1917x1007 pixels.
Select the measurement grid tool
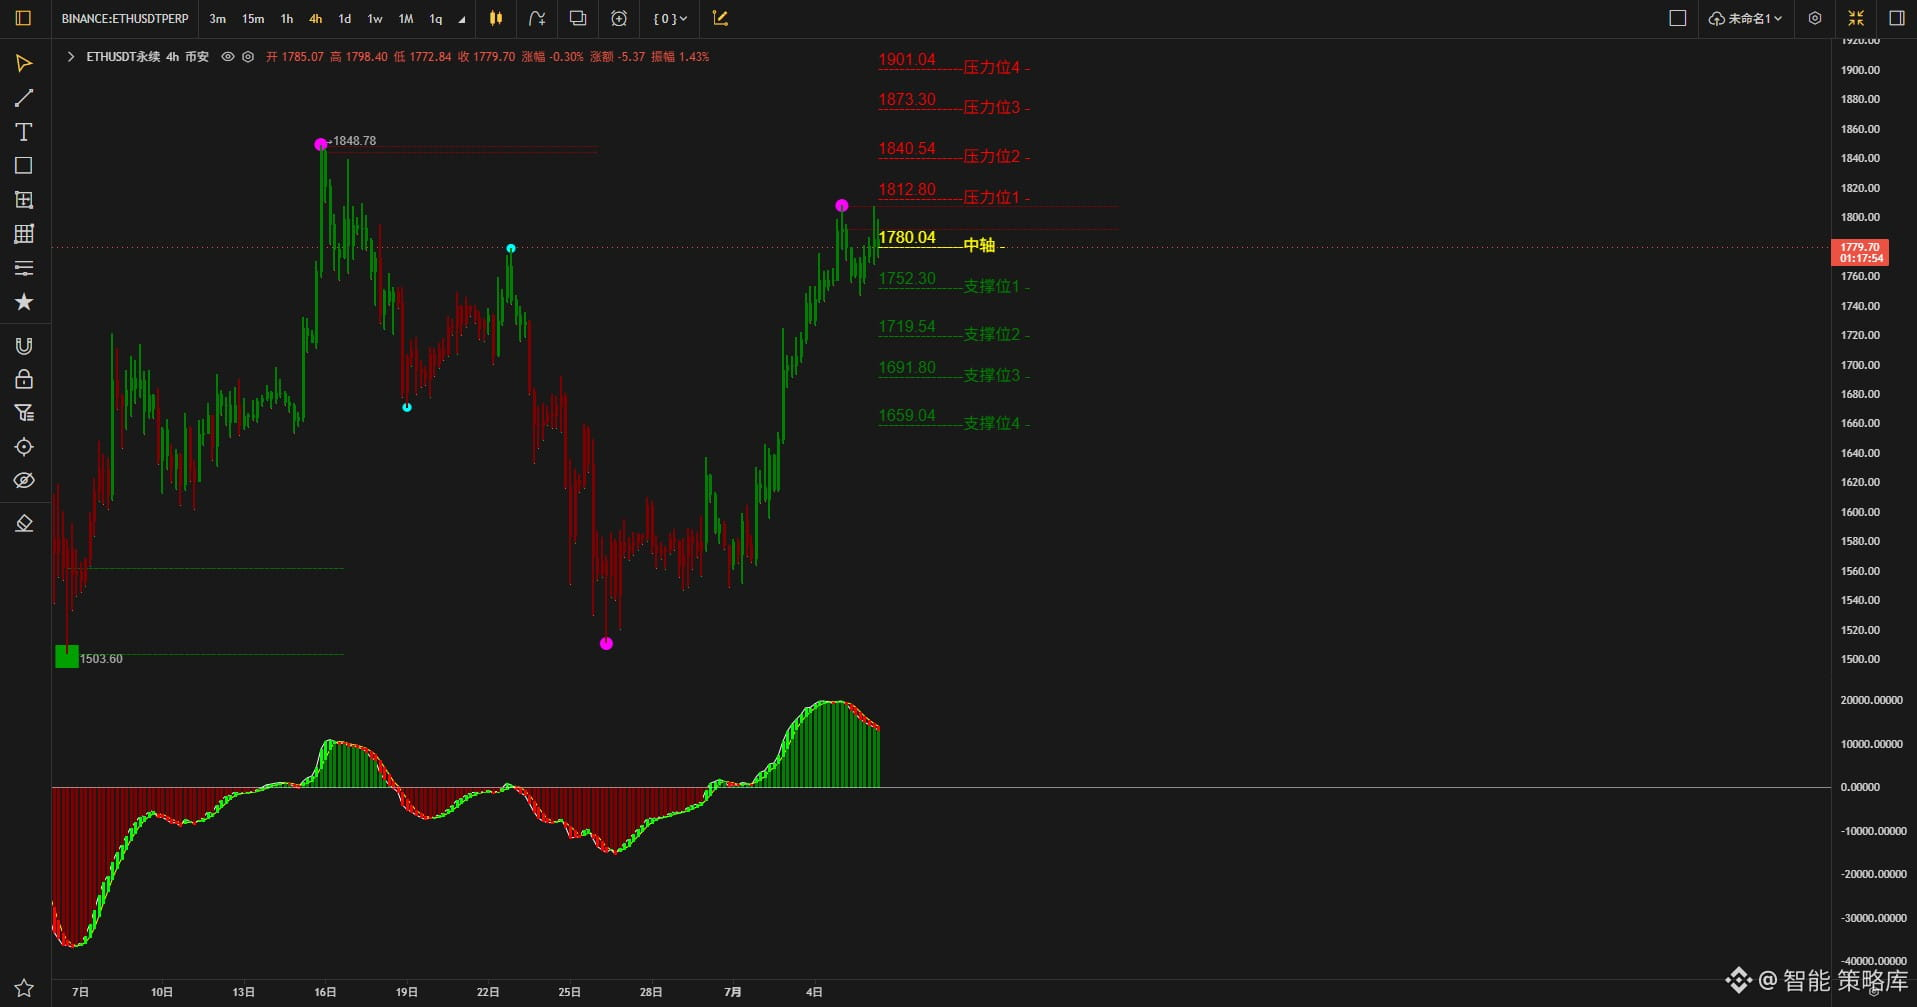point(24,200)
